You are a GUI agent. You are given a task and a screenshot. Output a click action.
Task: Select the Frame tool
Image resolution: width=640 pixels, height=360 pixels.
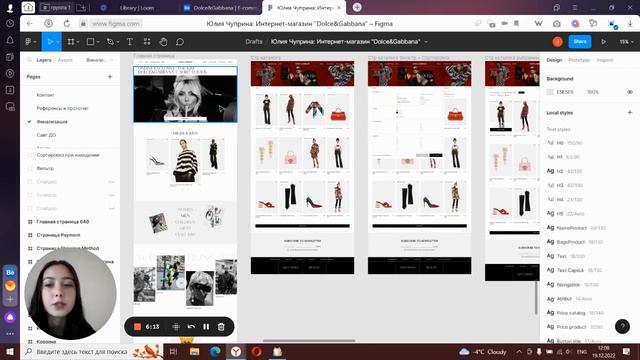pyautogui.click(x=71, y=42)
